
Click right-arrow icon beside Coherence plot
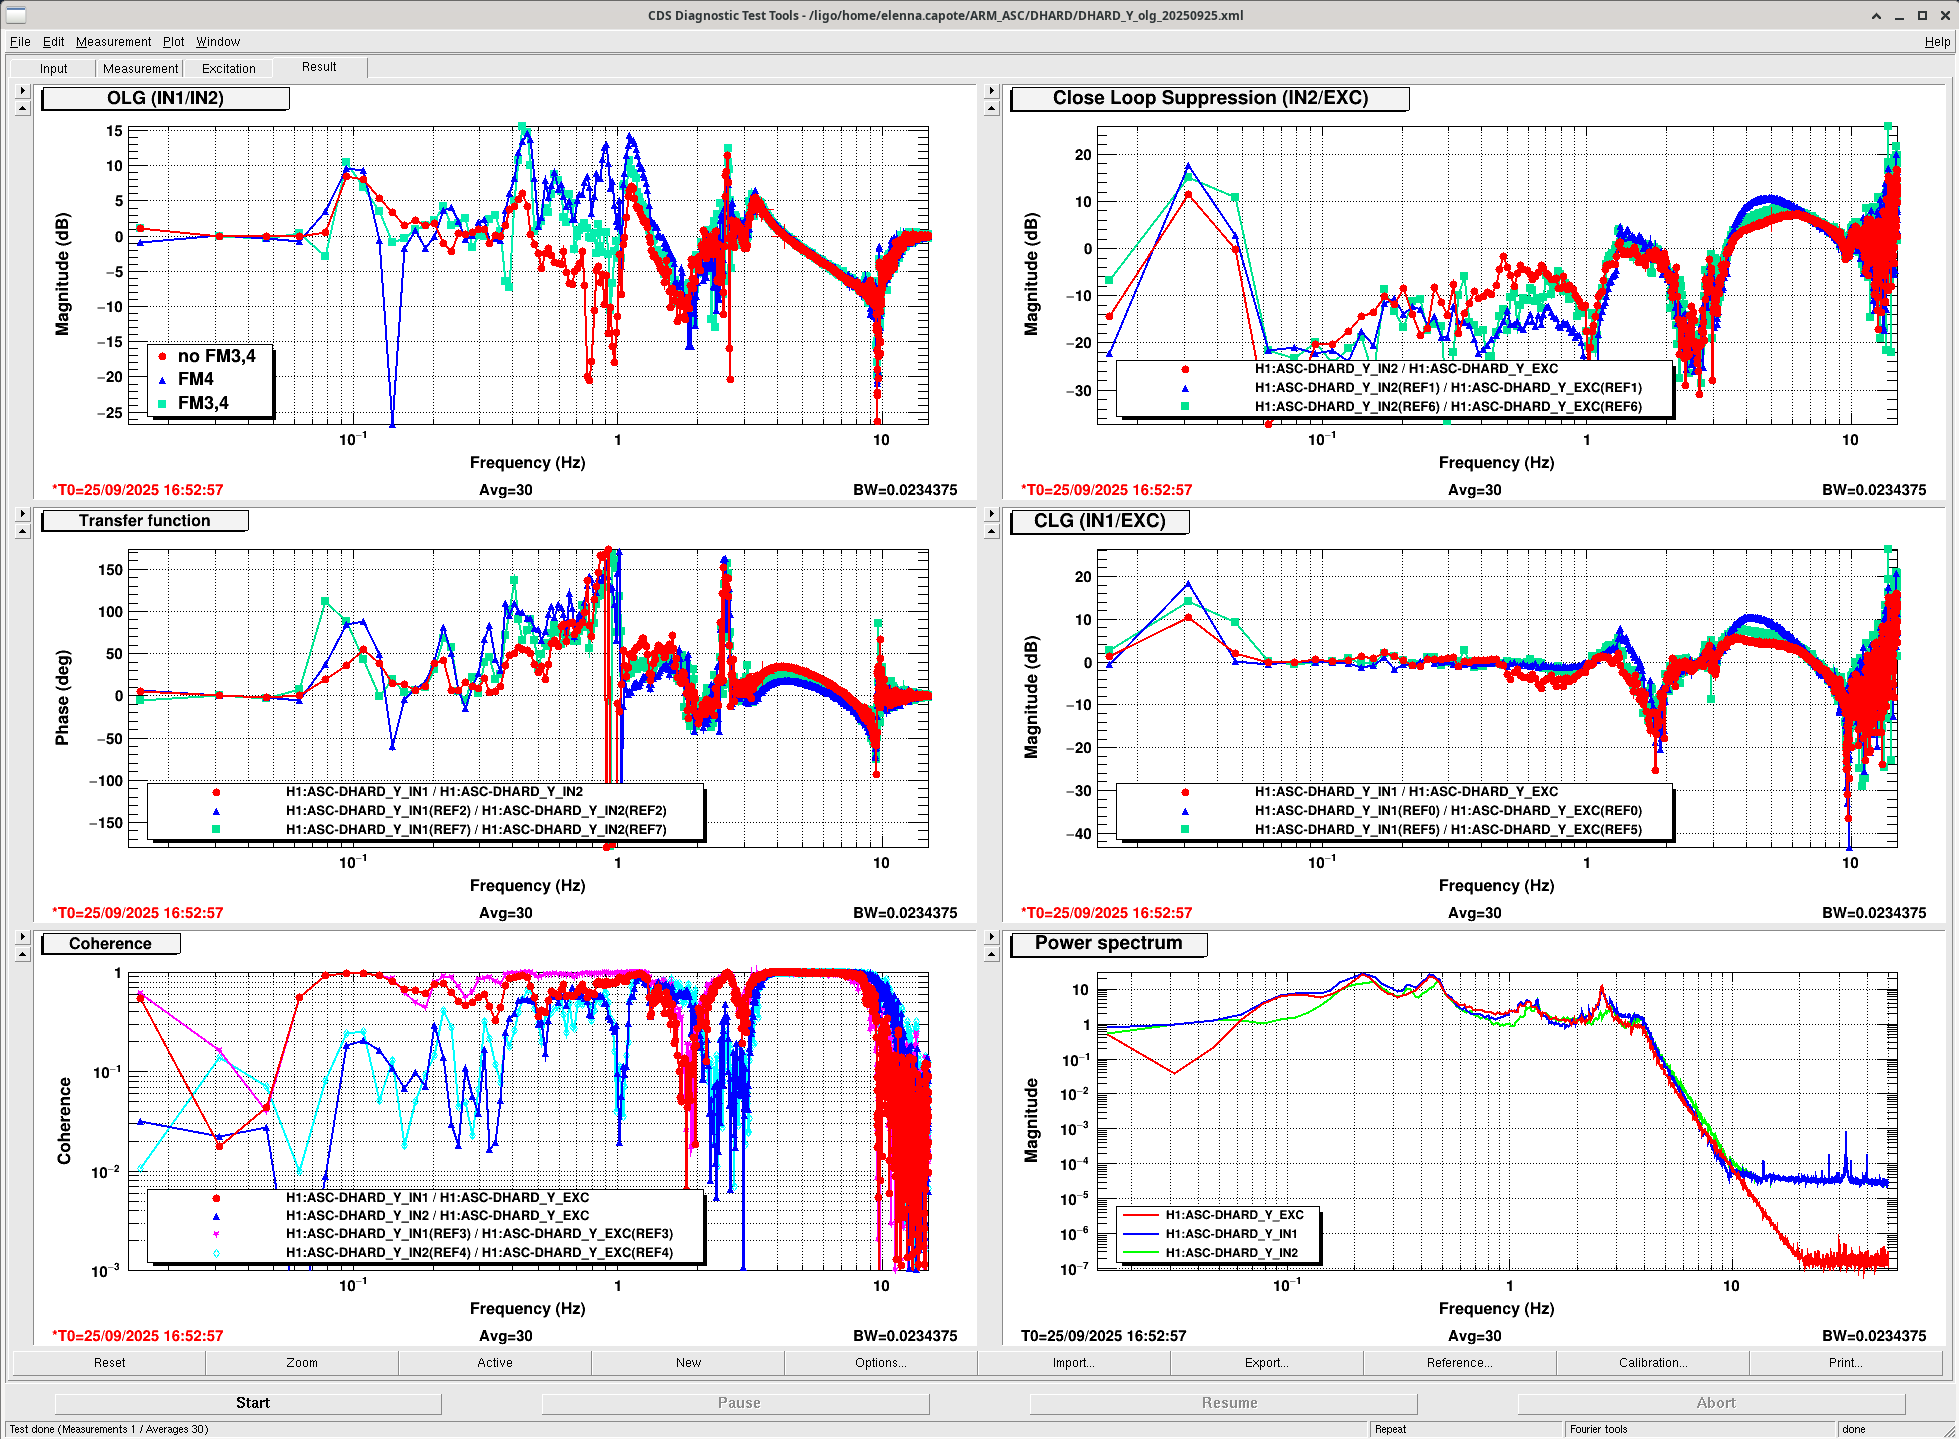[23, 937]
